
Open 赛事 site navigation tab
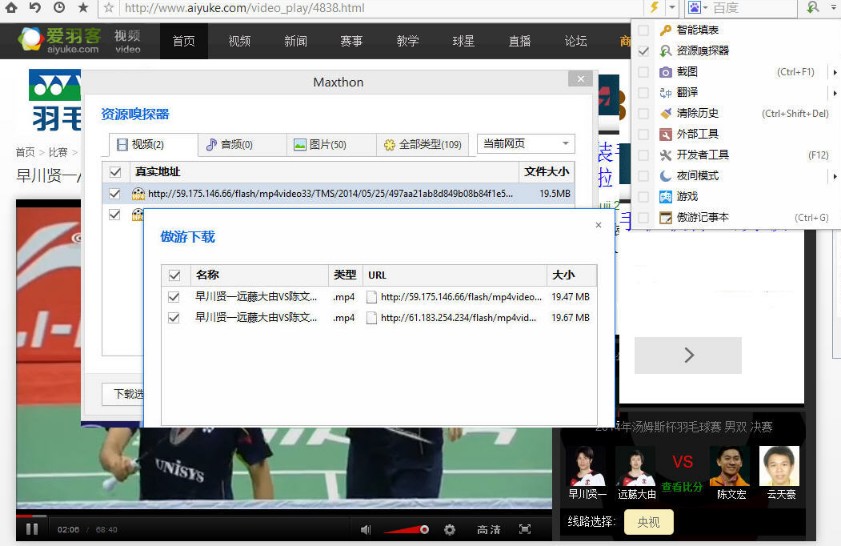(x=351, y=41)
